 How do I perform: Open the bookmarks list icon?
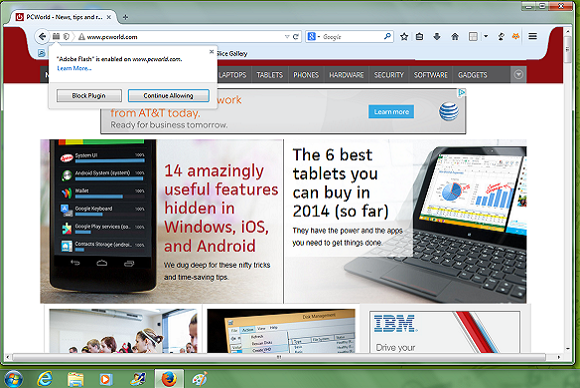point(419,37)
